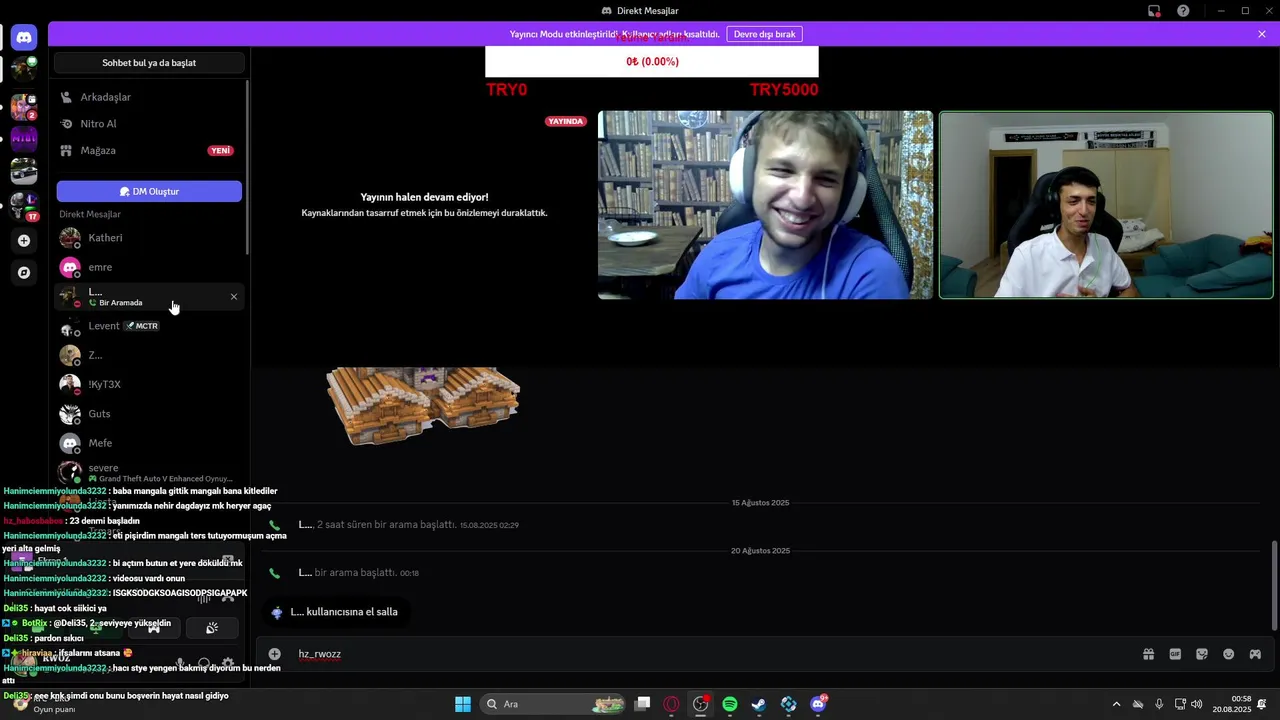Open DM with severe

149,472
